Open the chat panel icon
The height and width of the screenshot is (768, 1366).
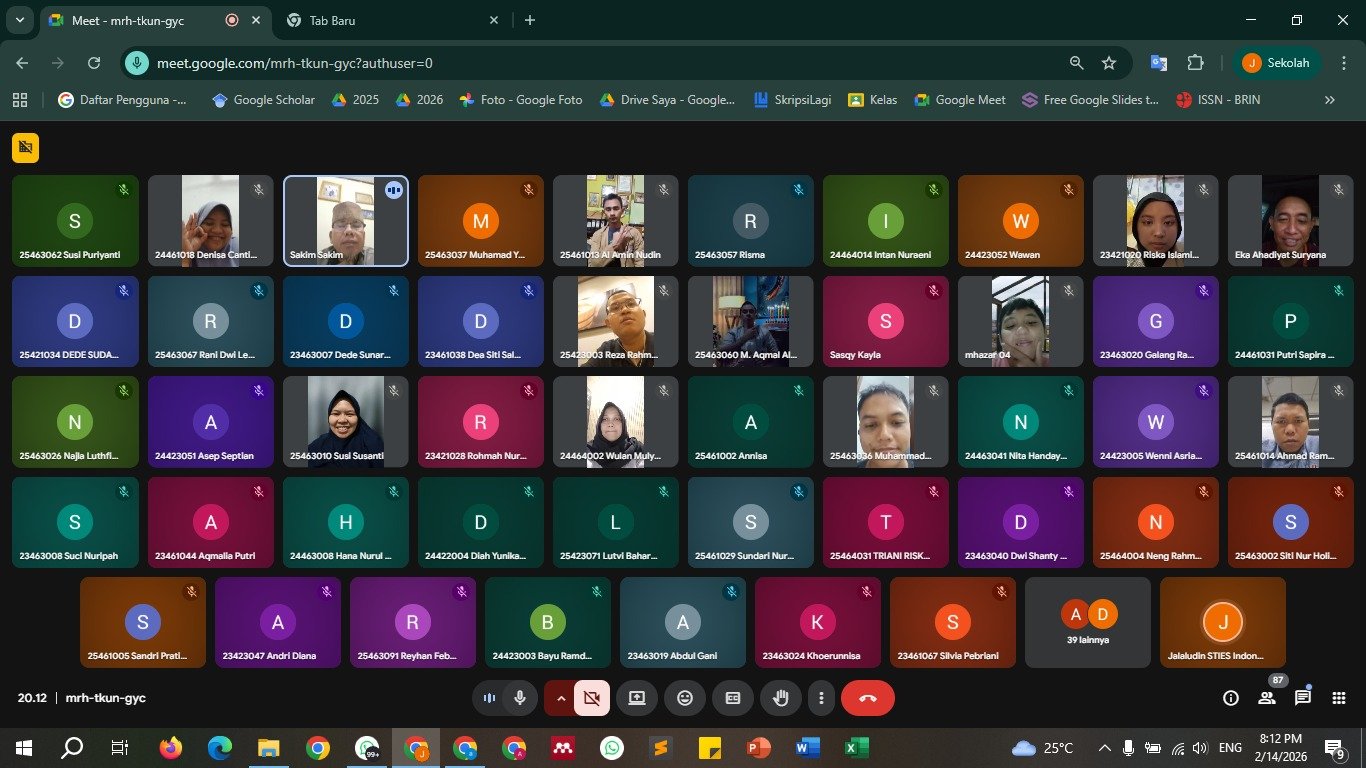pyautogui.click(x=1303, y=698)
